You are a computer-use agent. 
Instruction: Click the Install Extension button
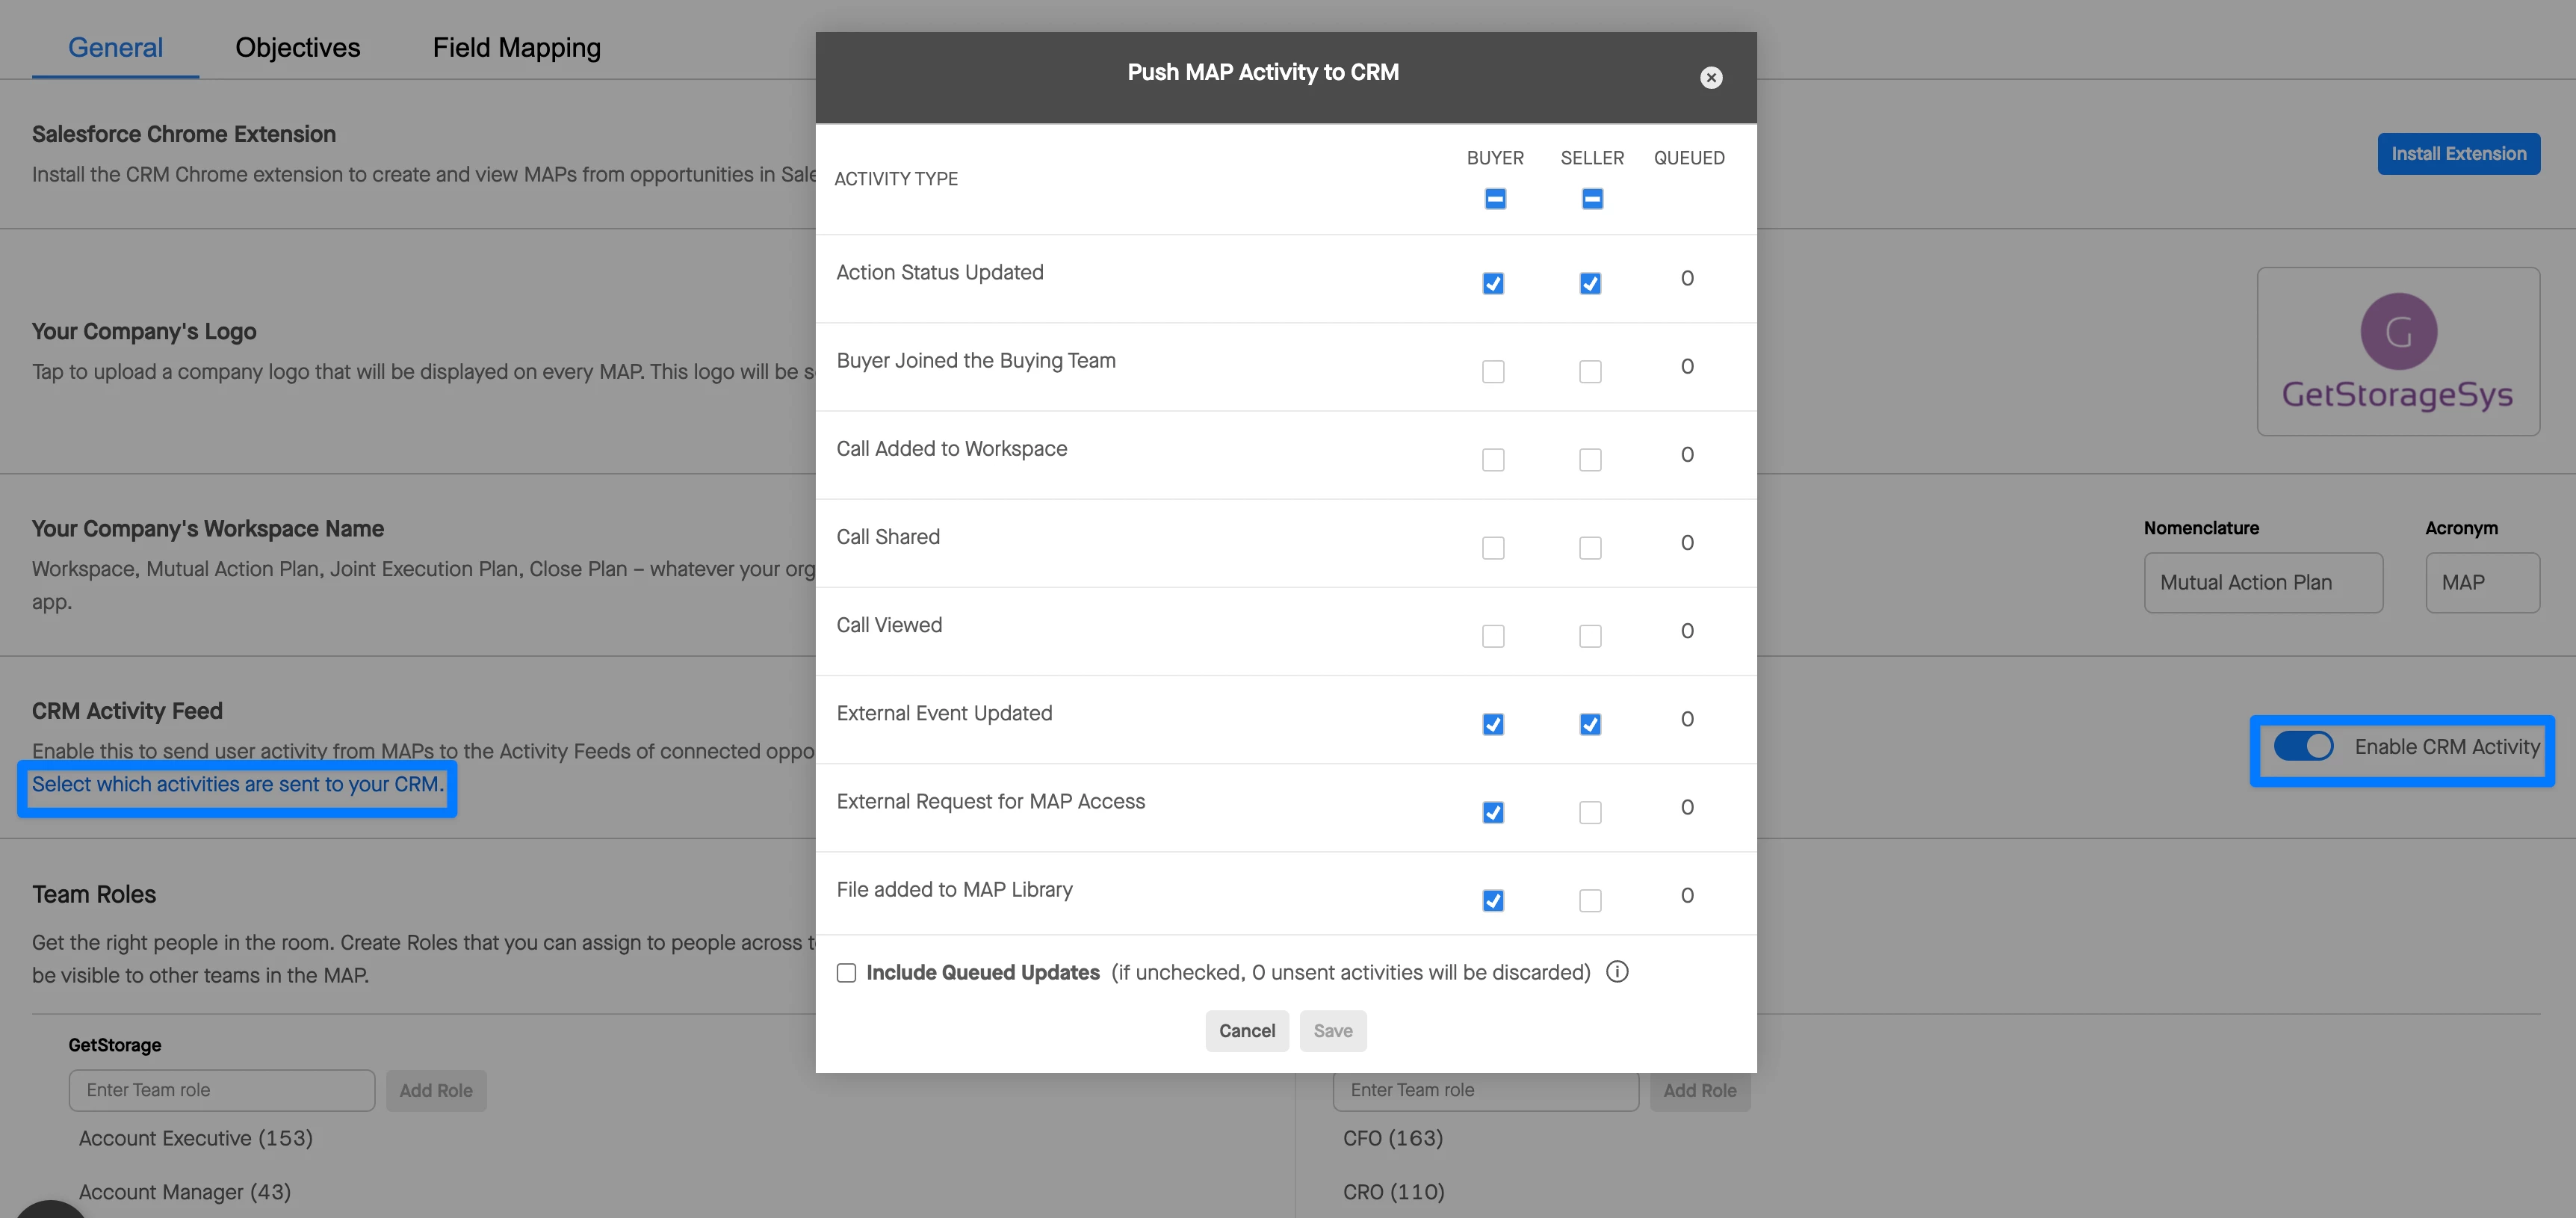2458,154
